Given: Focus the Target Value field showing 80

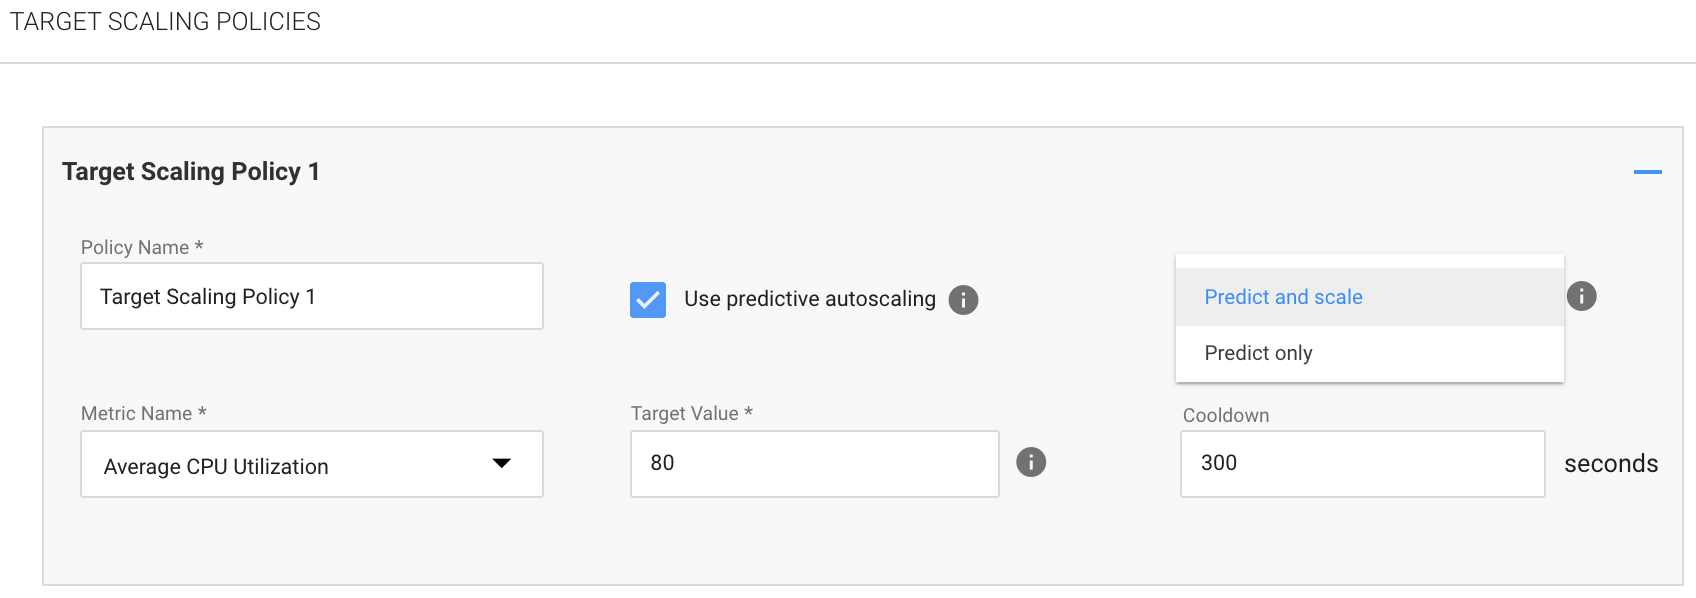Looking at the screenshot, I should pyautogui.click(x=814, y=463).
